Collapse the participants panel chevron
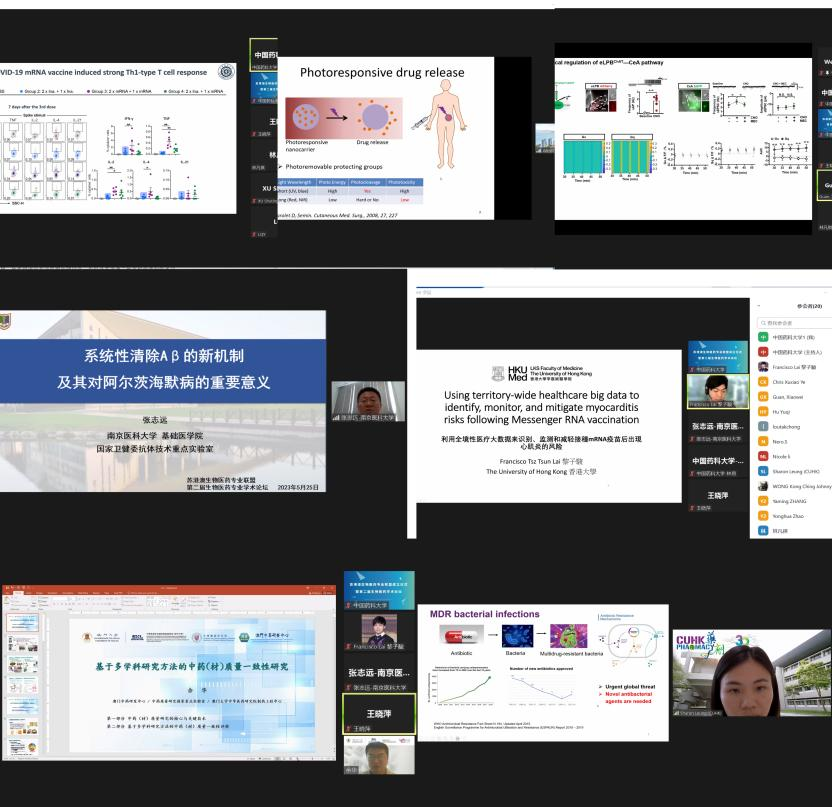Screen dimensions: 832x807 click(x=759, y=306)
